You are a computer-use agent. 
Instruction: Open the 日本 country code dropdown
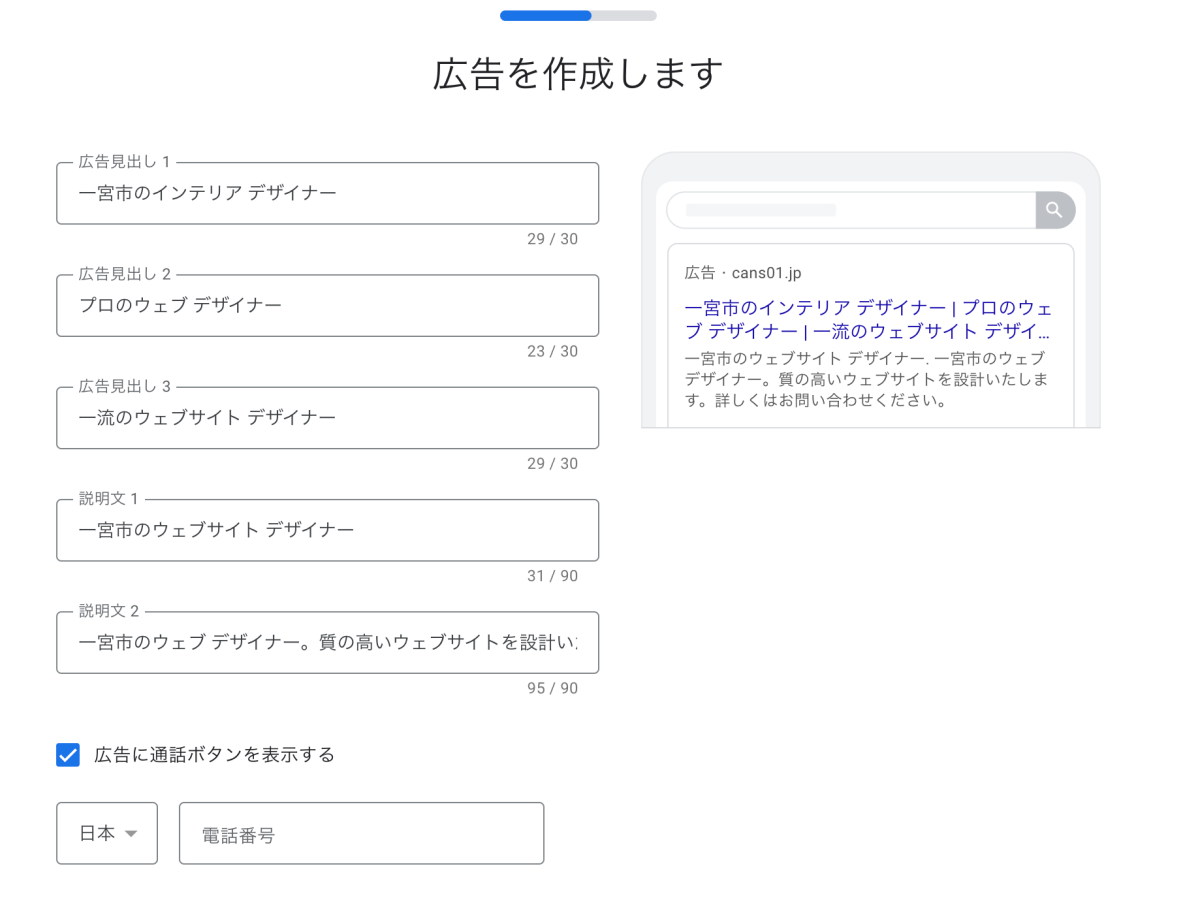coord(107,833)
